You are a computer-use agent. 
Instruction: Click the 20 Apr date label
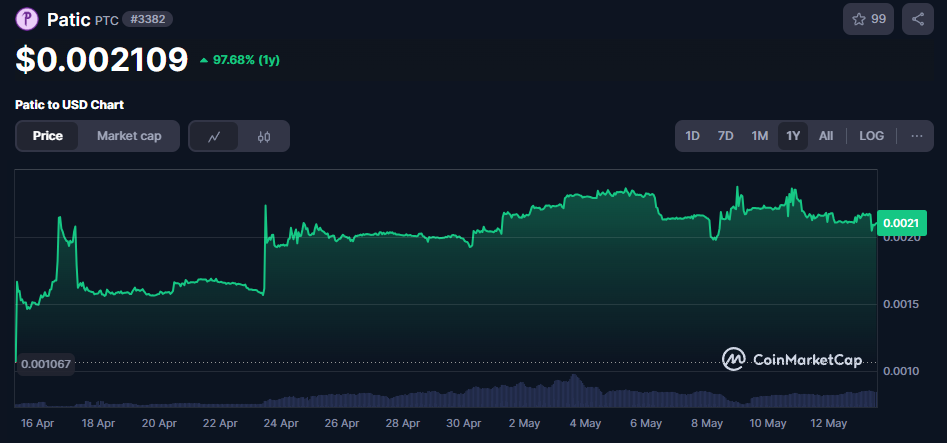coord(159,424)
